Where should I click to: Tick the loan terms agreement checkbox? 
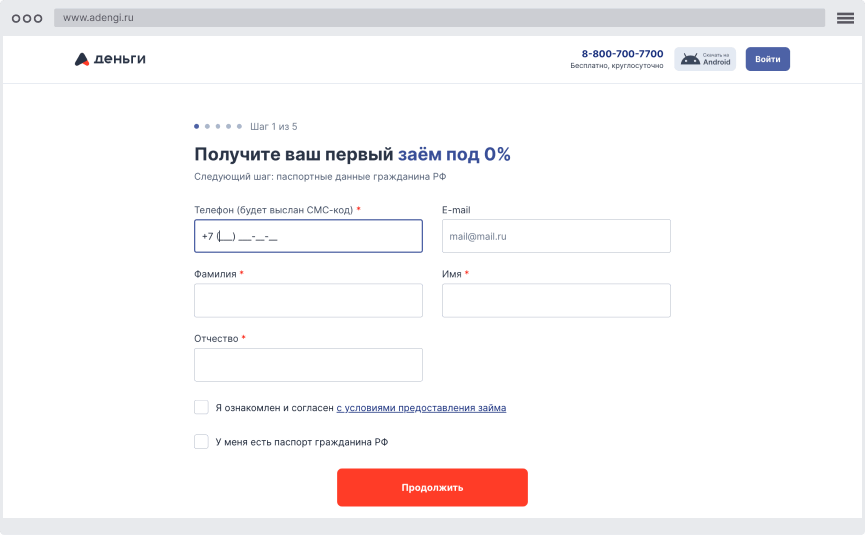tap(201, 408)
